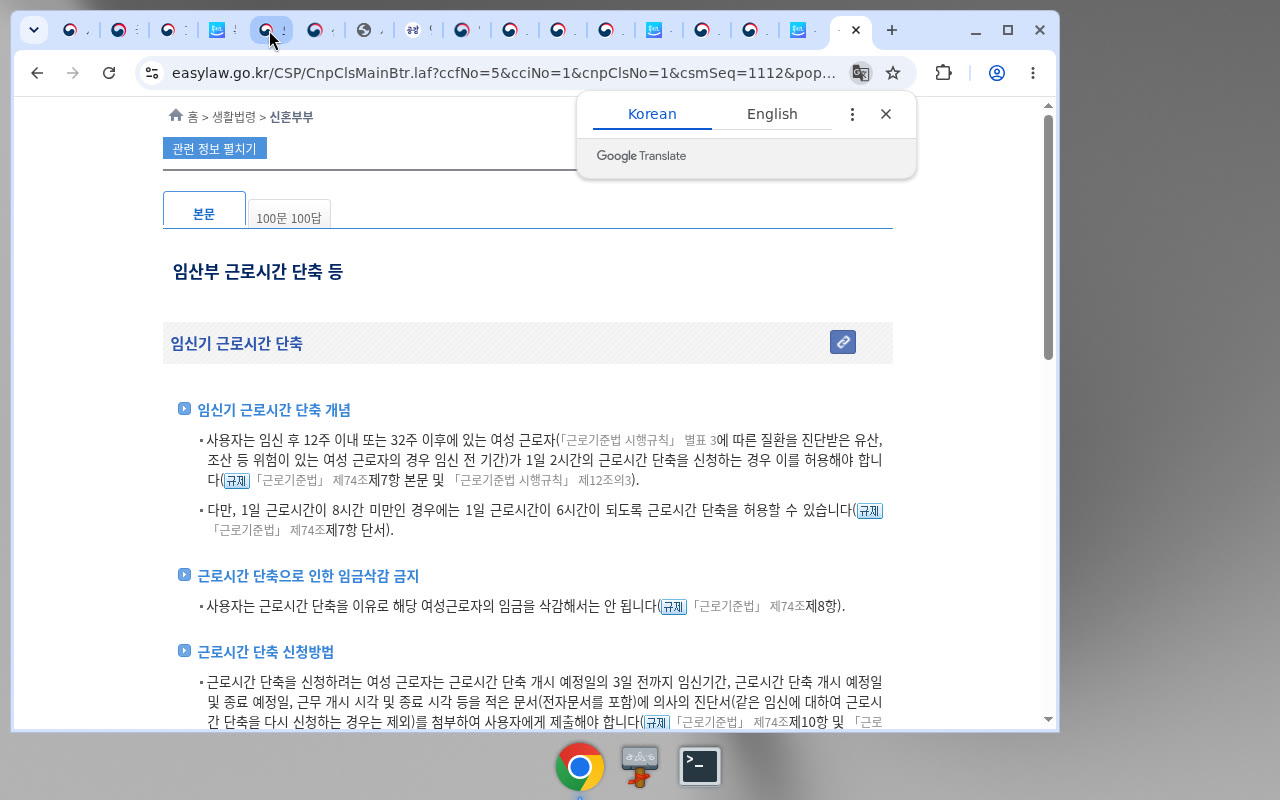Select English in translate popup

pyautogui.click(x=772, y=114)
